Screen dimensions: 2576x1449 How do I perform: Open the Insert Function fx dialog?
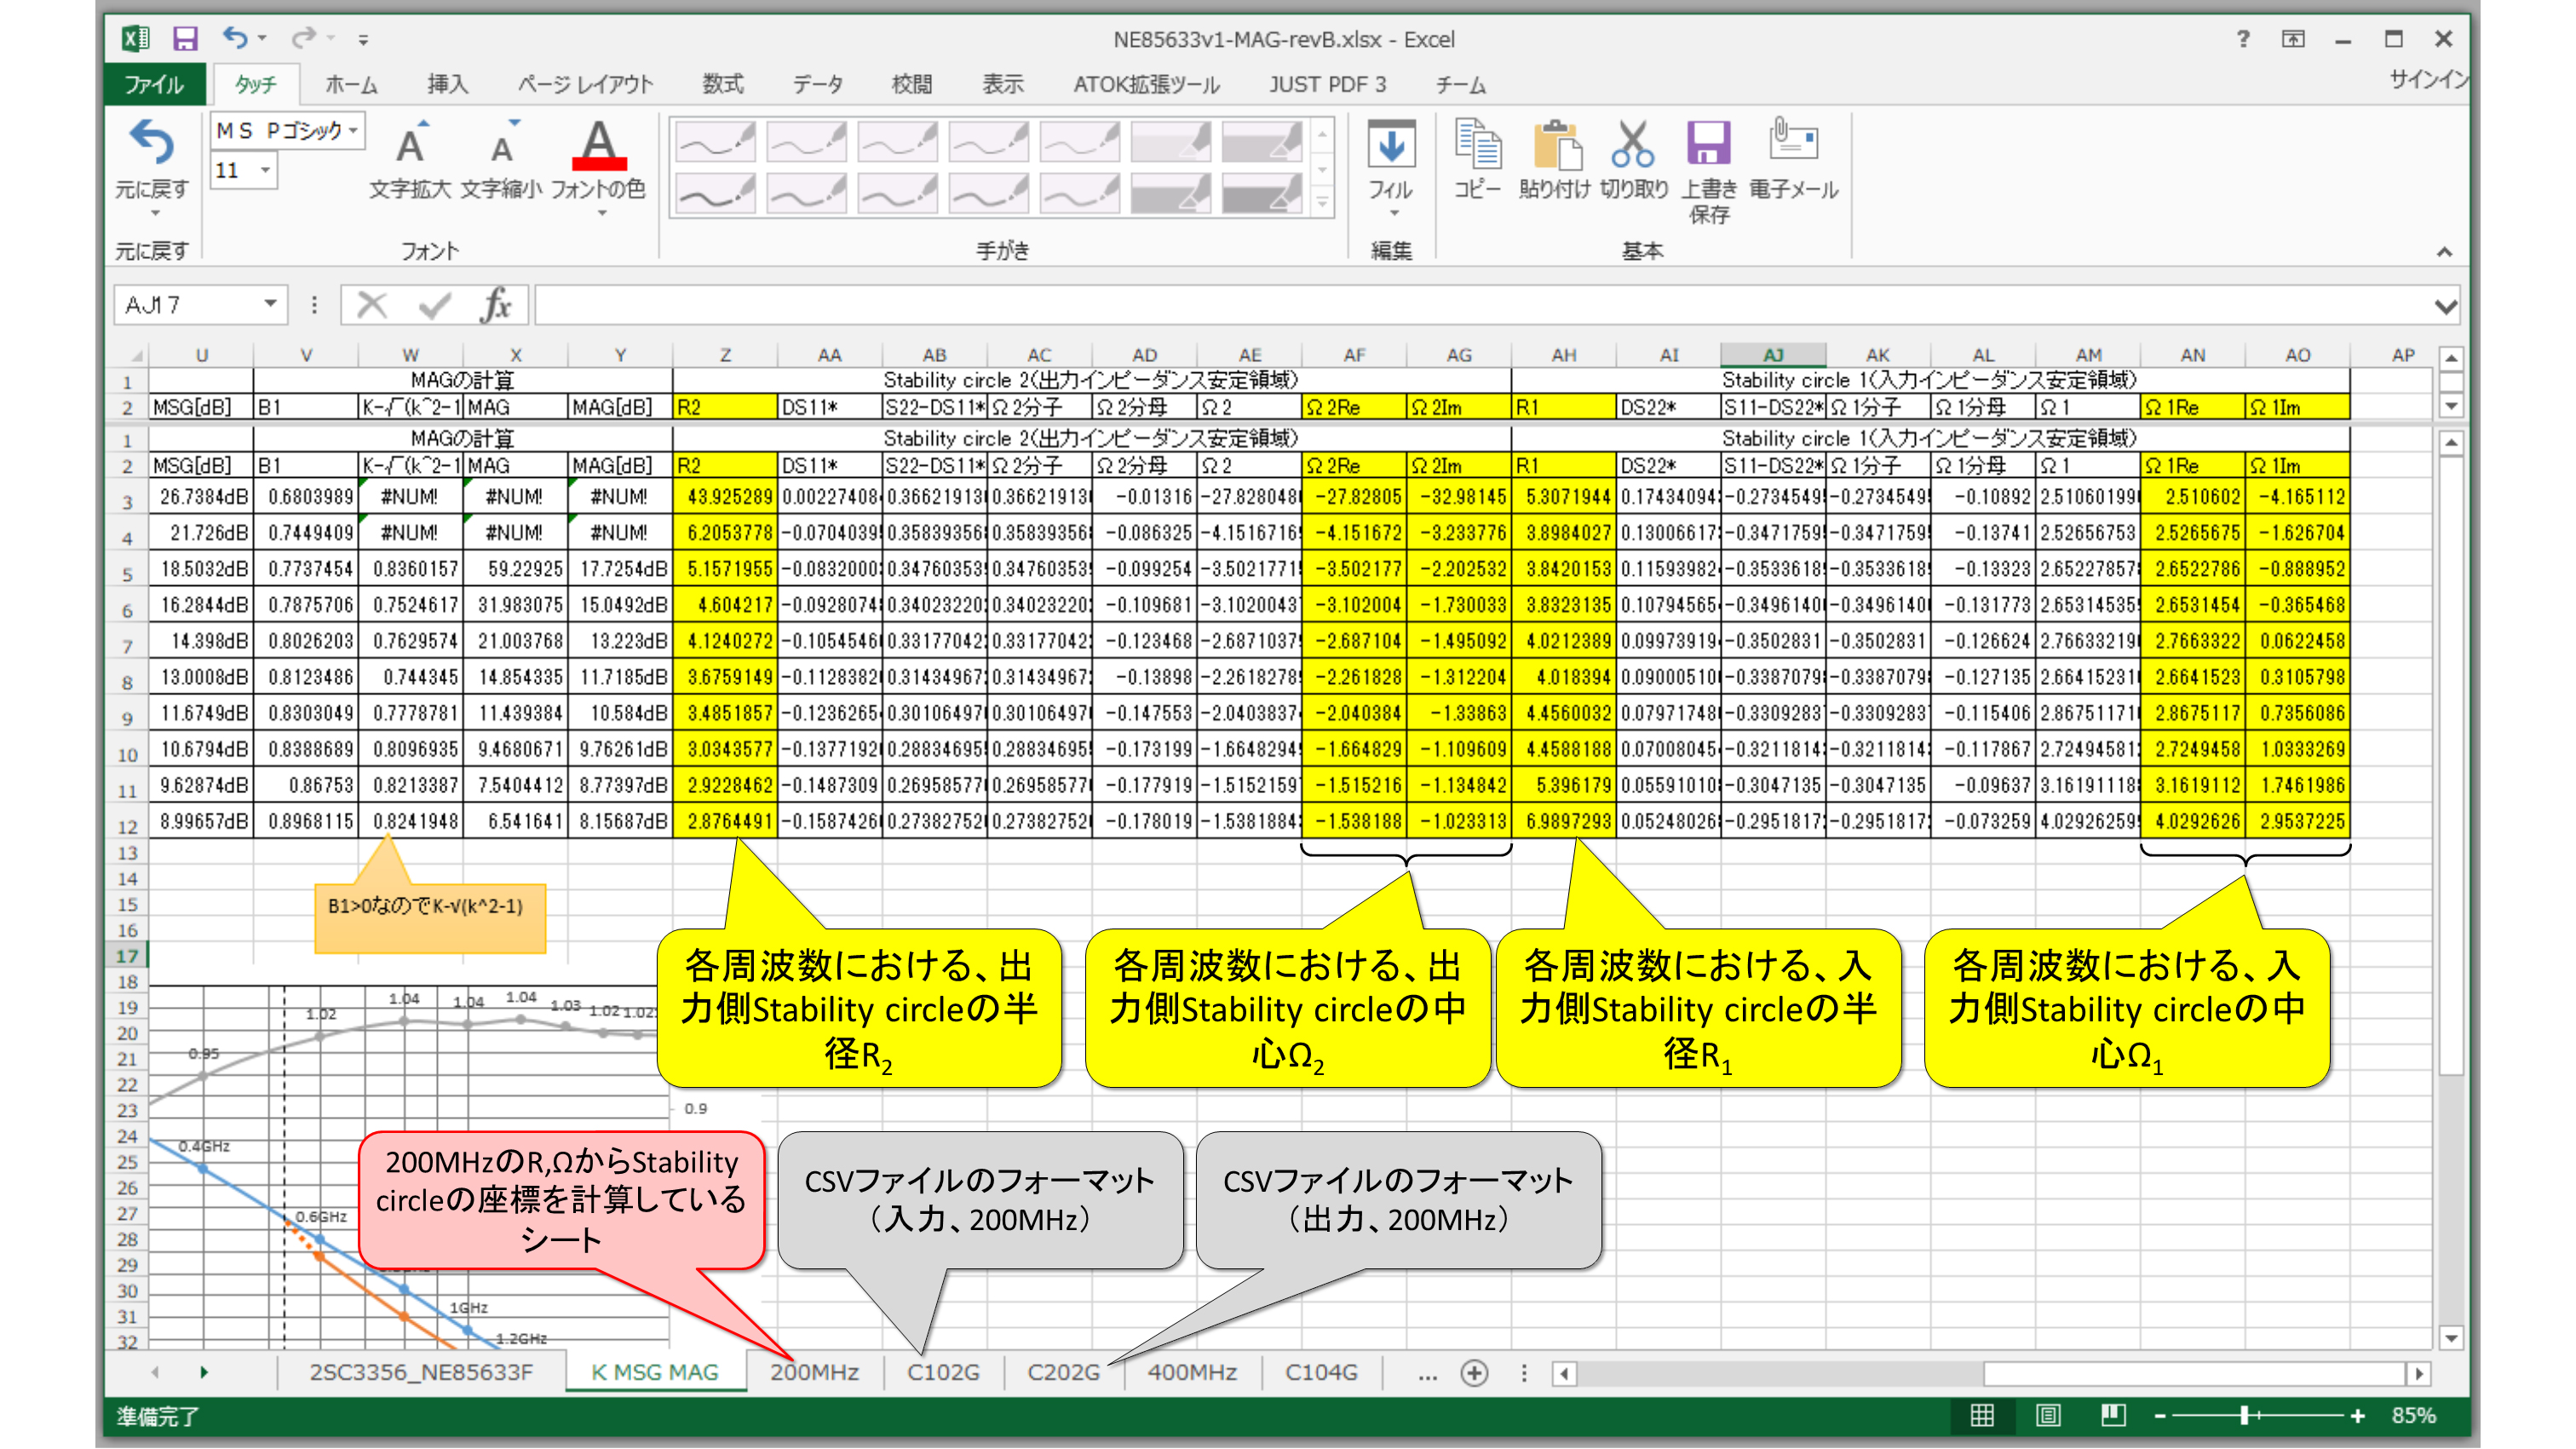pos(496,305)
